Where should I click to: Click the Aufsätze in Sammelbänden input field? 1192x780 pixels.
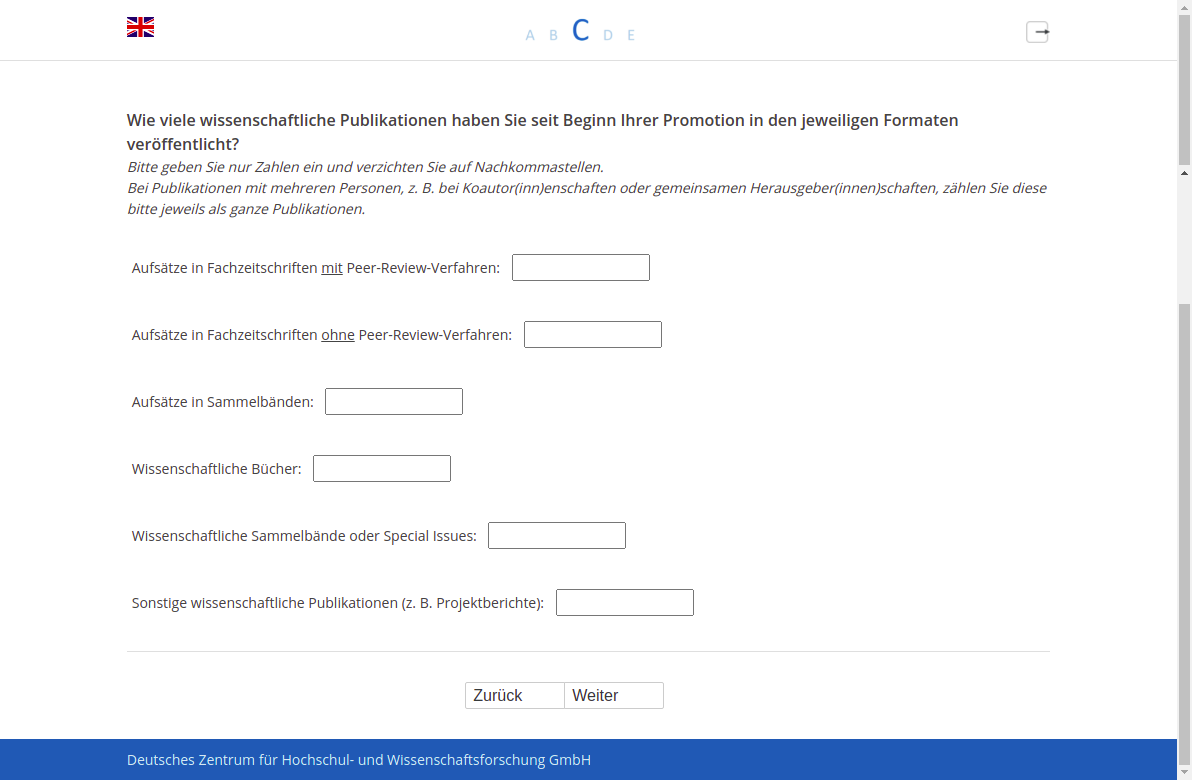tap(394, 401)
